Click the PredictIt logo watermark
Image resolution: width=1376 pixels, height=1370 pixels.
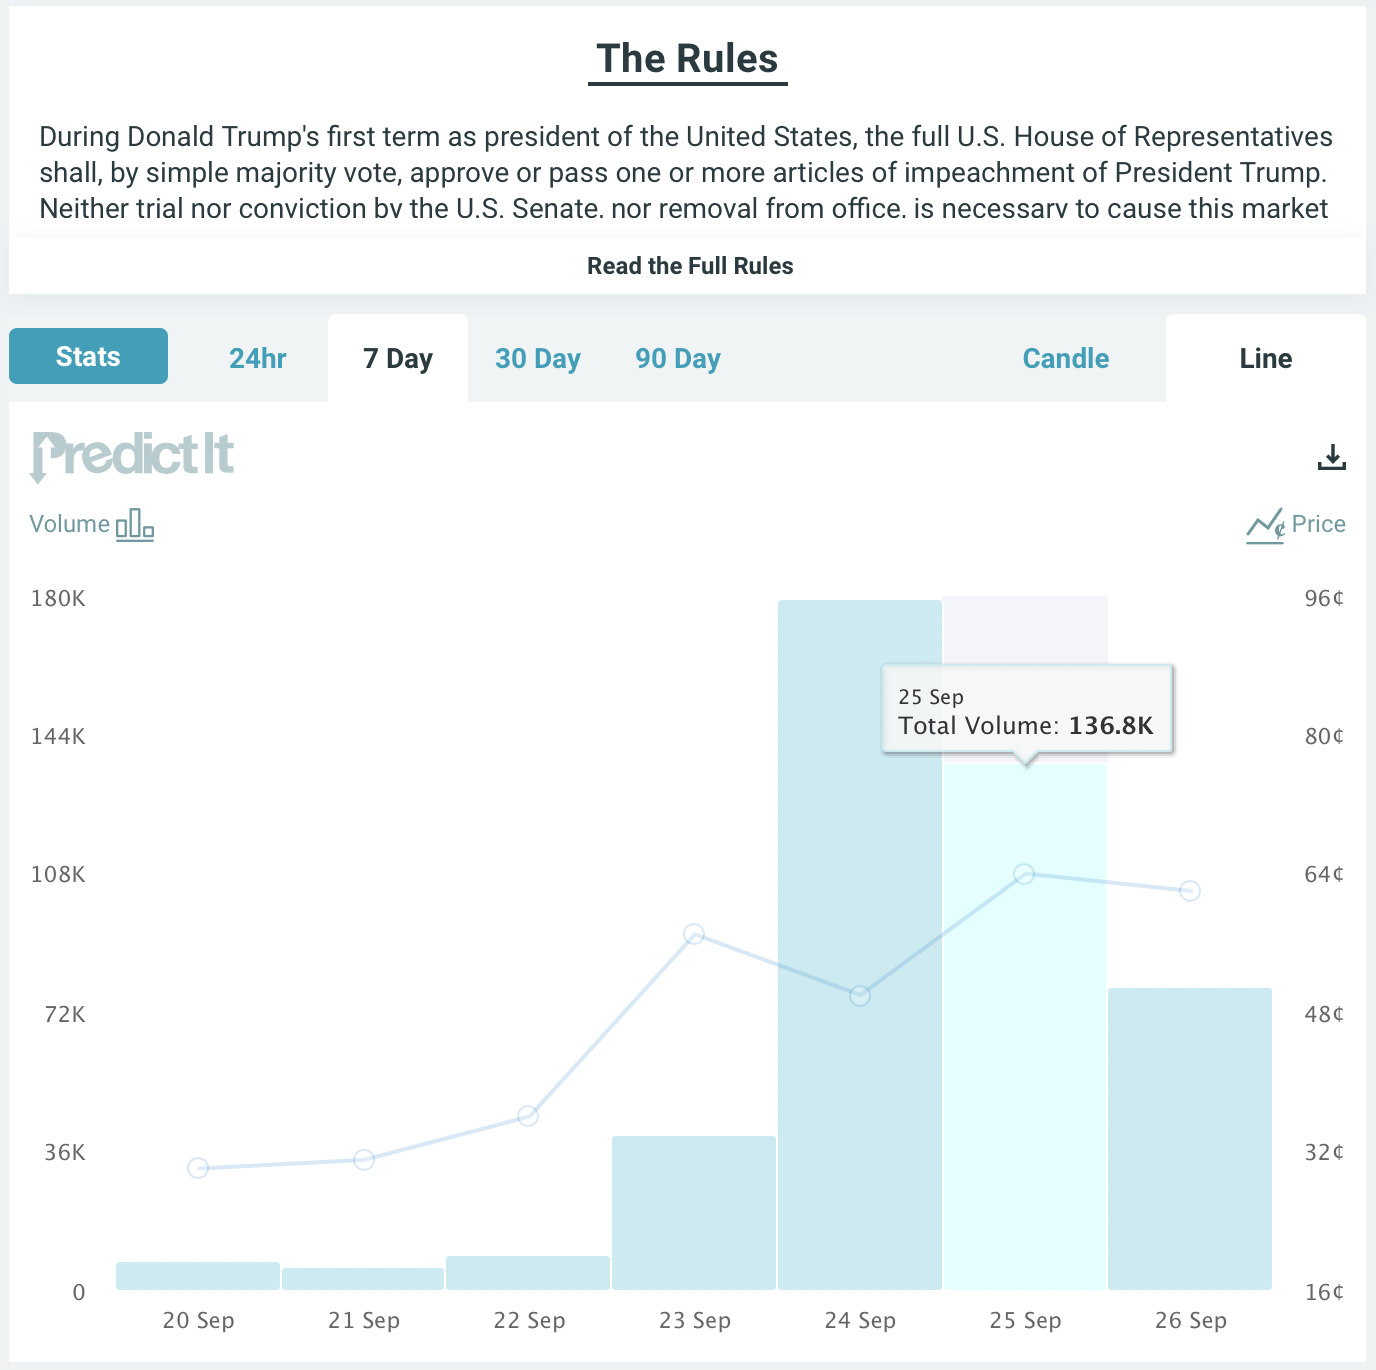pyautogui.click(x=133, y=456)
